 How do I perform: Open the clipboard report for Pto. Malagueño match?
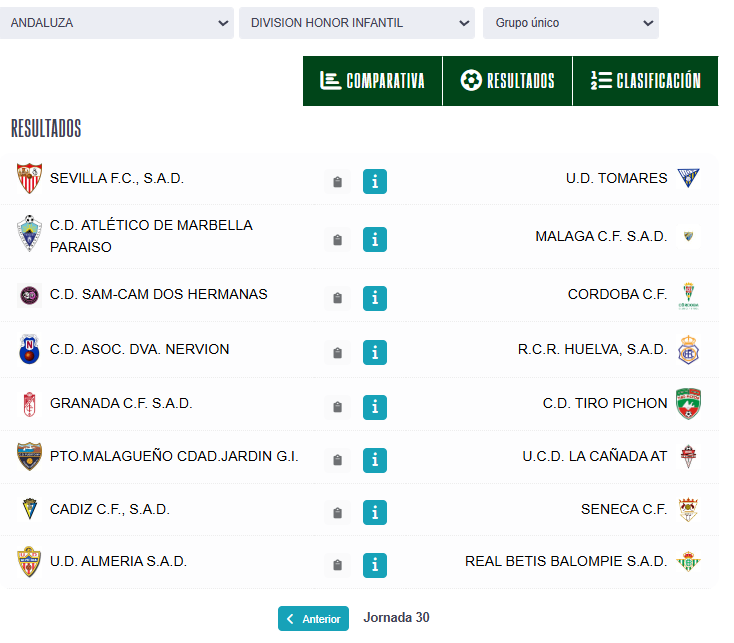[337, 460]
